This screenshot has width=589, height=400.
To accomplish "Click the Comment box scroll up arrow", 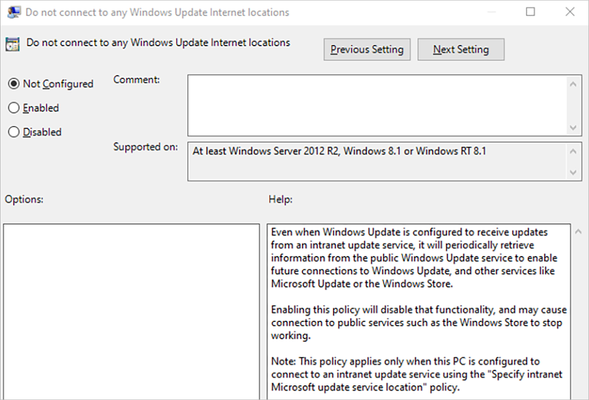I will coord(573,84).
